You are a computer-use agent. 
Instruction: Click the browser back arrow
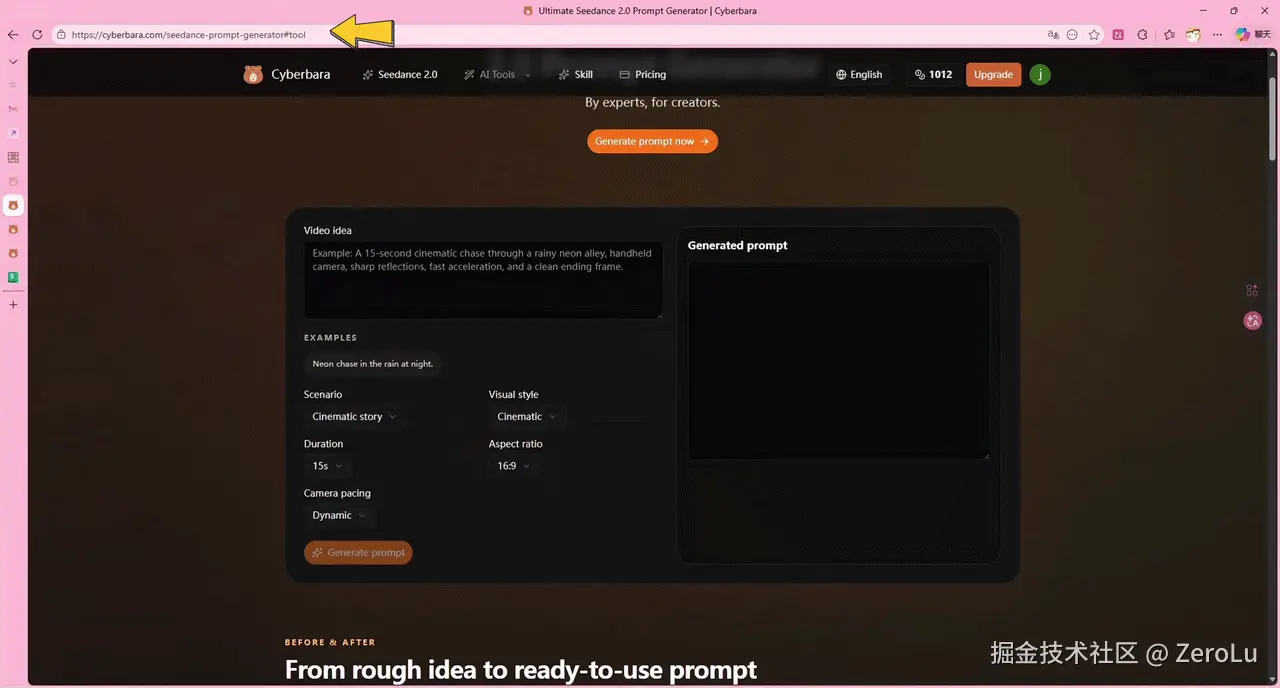13,34
